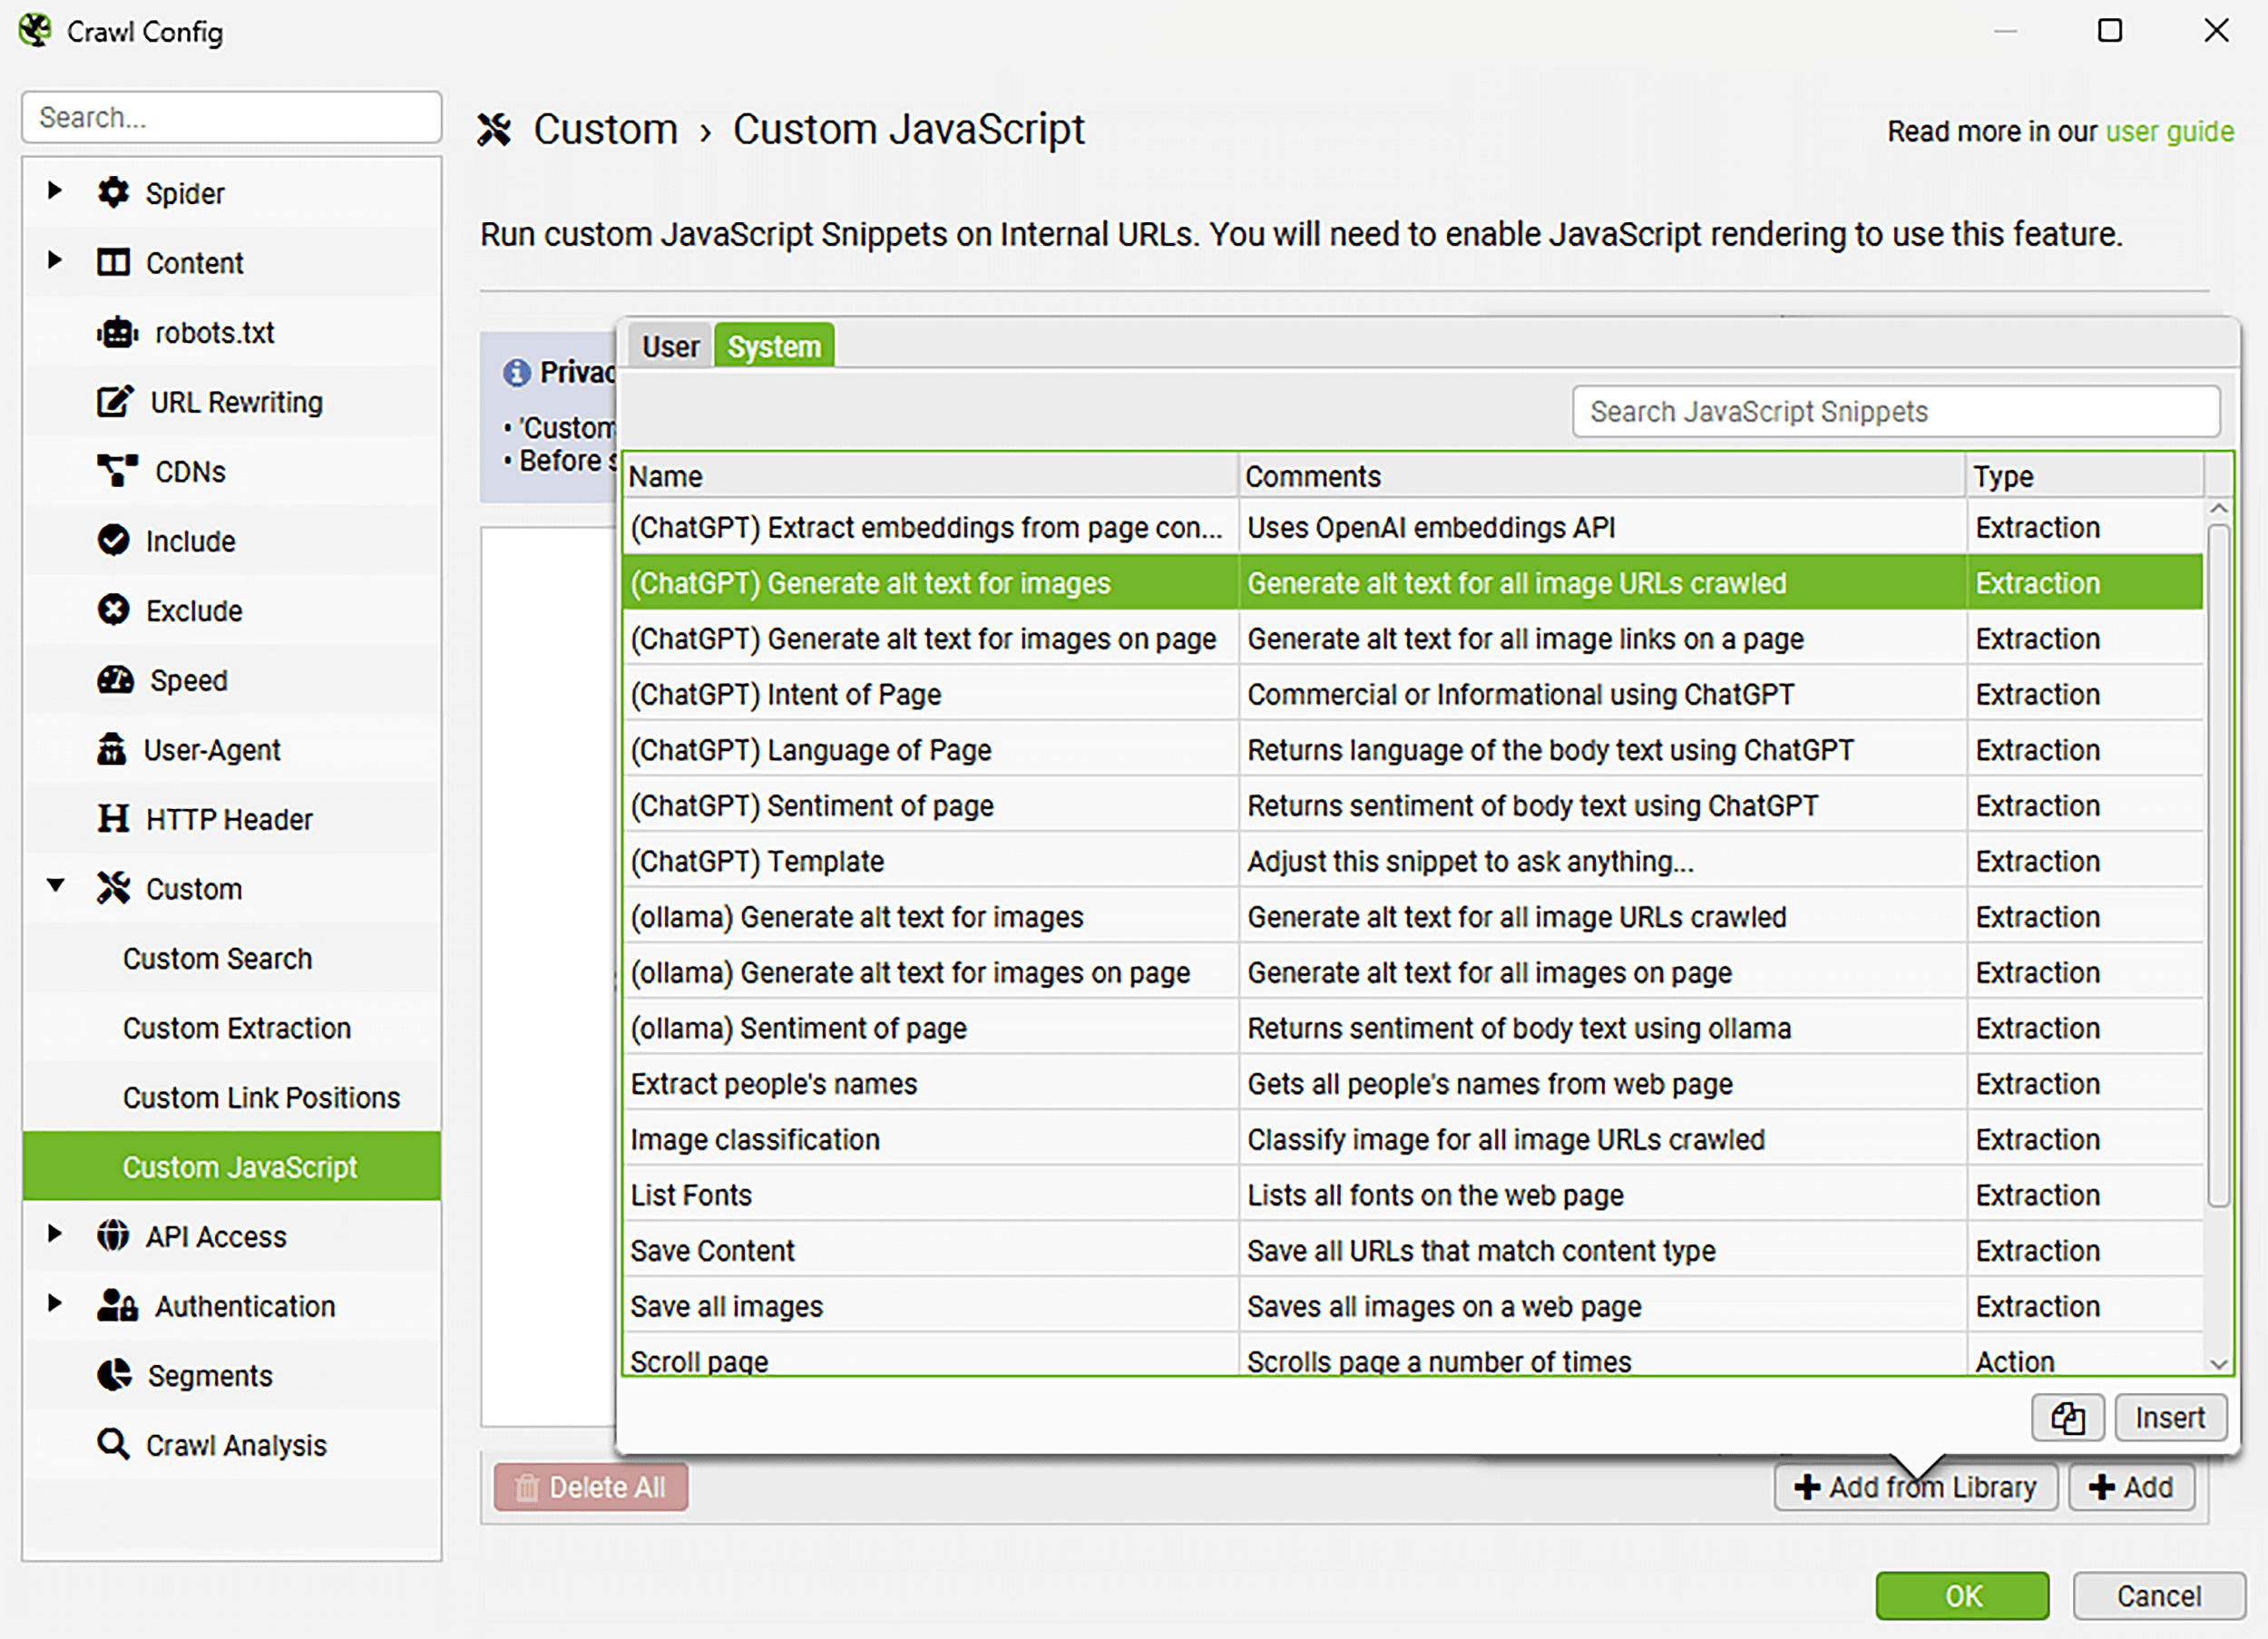
Task: Click the Exclude cross icon
Action: coord(113,609)
